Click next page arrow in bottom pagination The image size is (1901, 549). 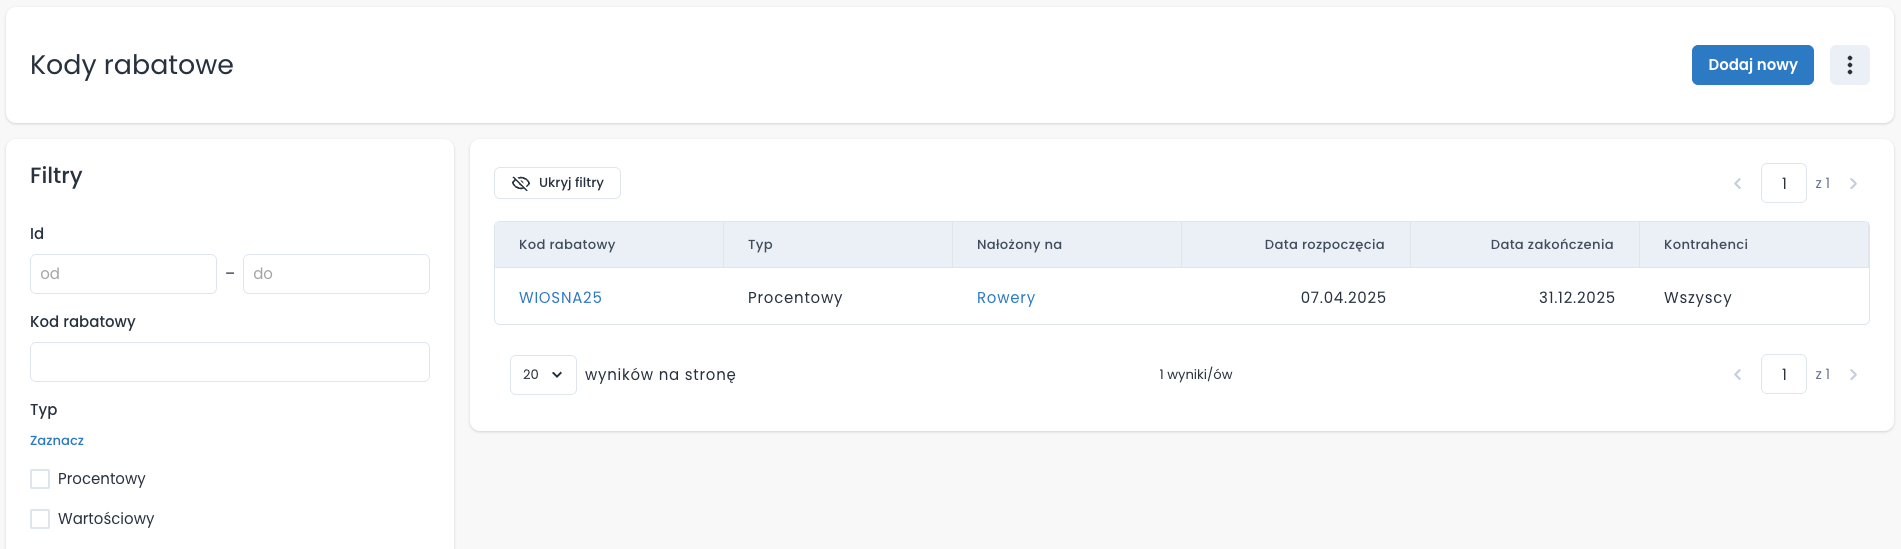tap(1853, 374)
